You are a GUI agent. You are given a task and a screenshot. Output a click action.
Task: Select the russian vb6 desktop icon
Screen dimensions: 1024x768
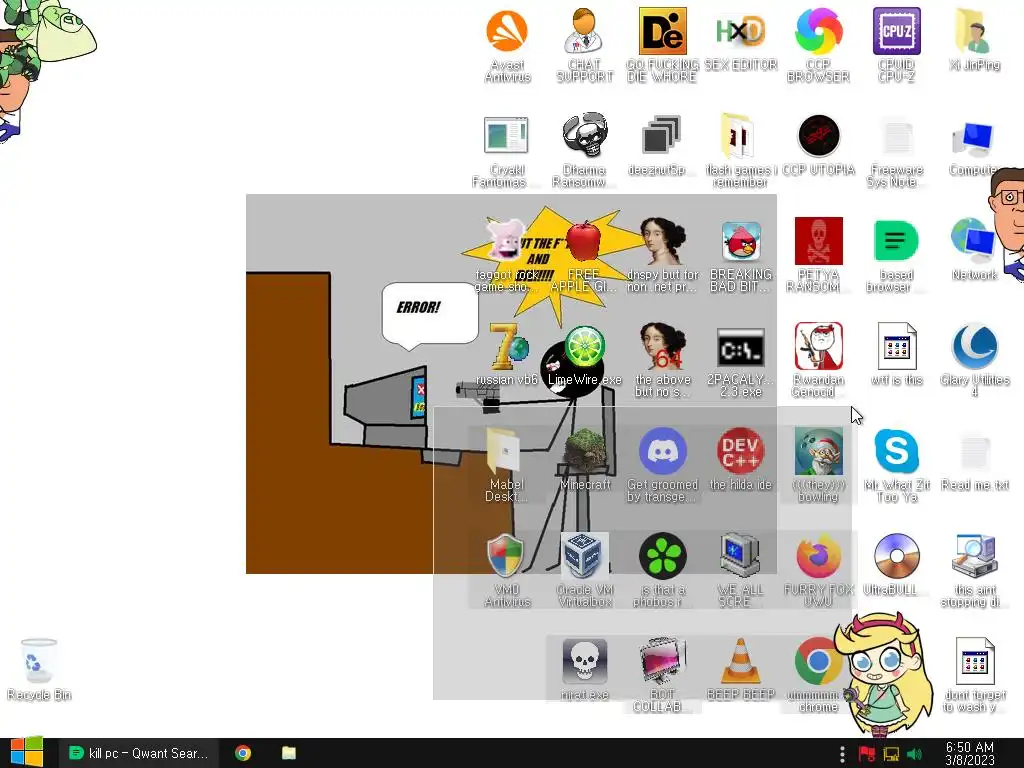tap(506, 355)
